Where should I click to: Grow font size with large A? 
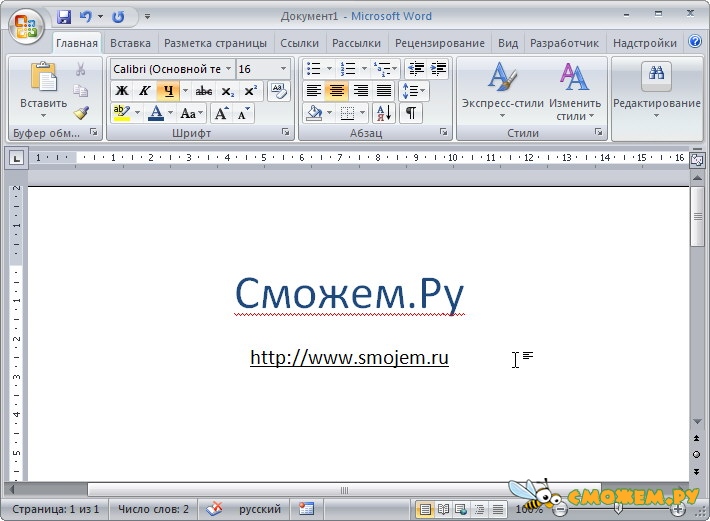pos(221,113)
